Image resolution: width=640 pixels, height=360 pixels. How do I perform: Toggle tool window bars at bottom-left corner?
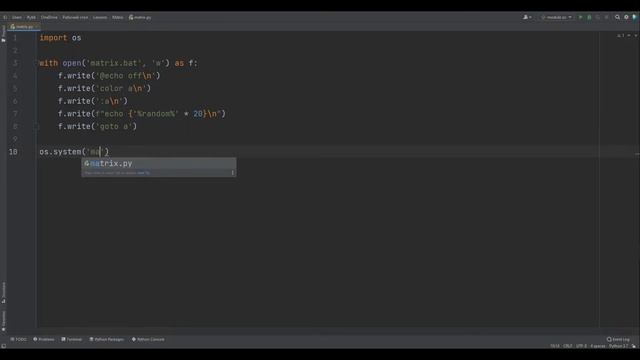click(x=4, y=346)
